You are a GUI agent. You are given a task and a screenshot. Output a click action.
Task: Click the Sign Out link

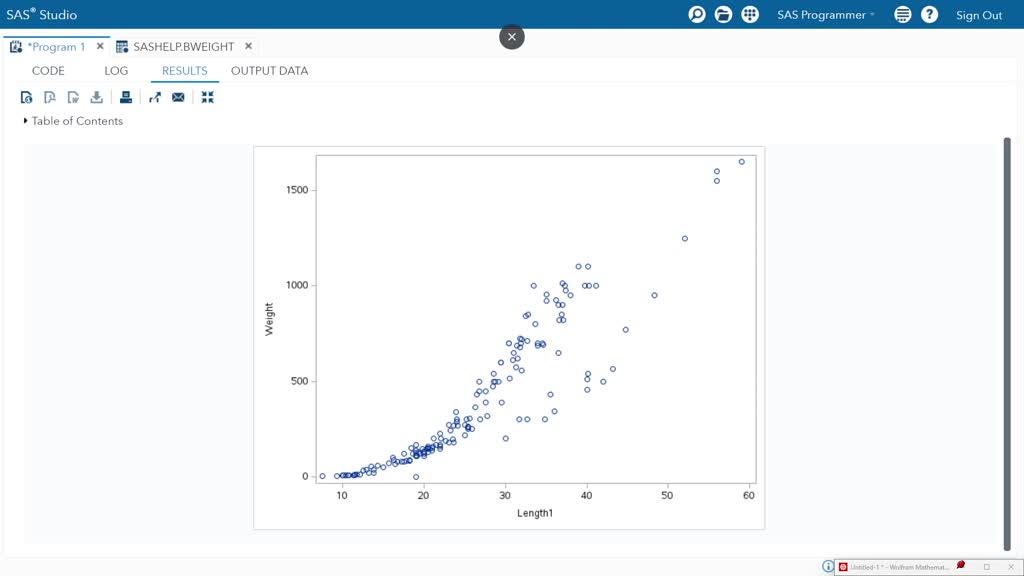[978, 14]
